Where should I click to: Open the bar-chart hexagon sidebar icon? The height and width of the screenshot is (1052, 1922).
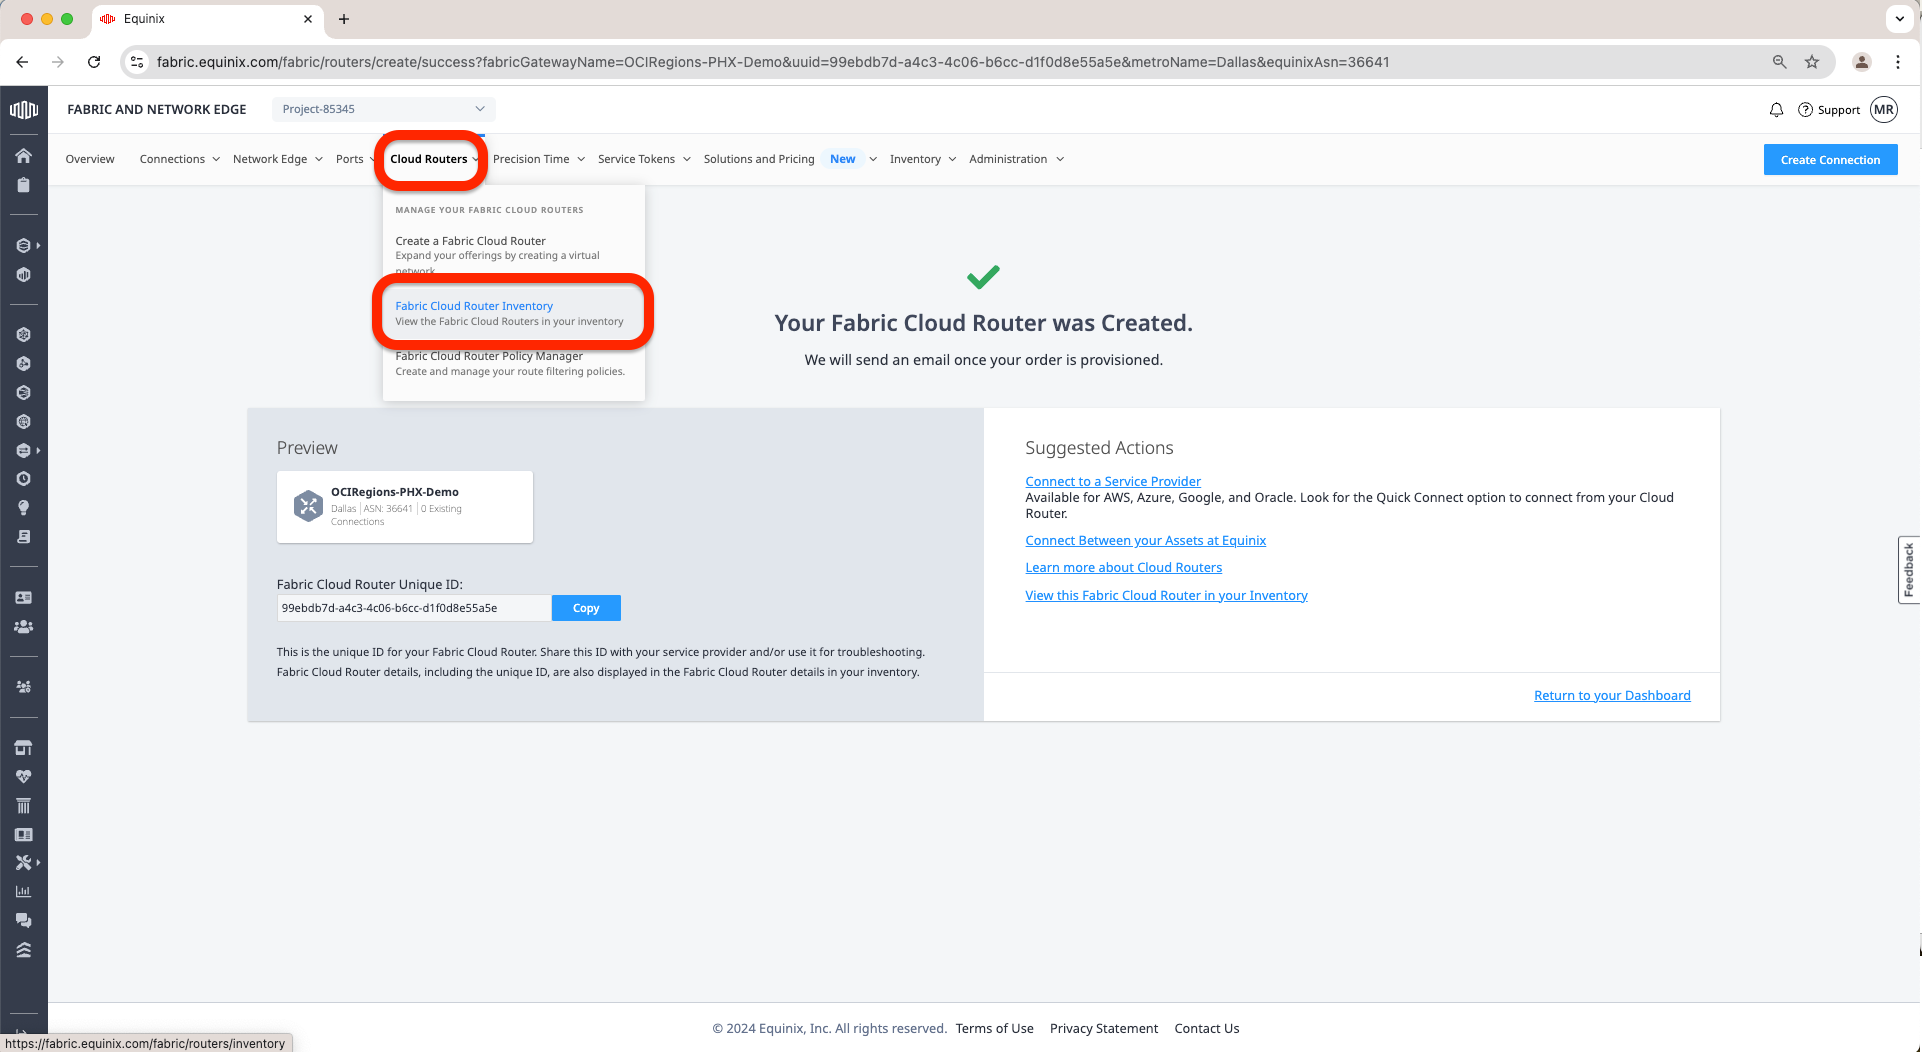[x=23, y=275]
